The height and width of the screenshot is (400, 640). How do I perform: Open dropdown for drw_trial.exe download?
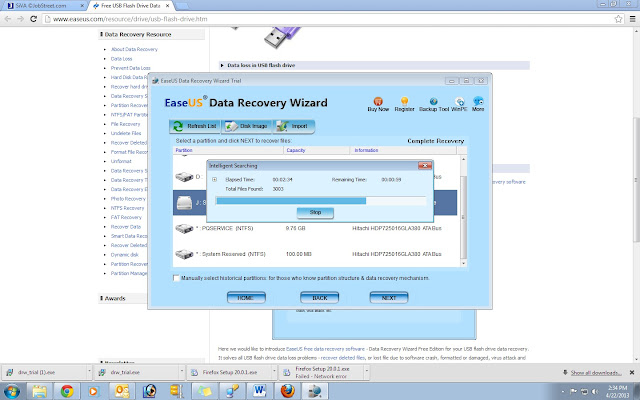point(182,372)
